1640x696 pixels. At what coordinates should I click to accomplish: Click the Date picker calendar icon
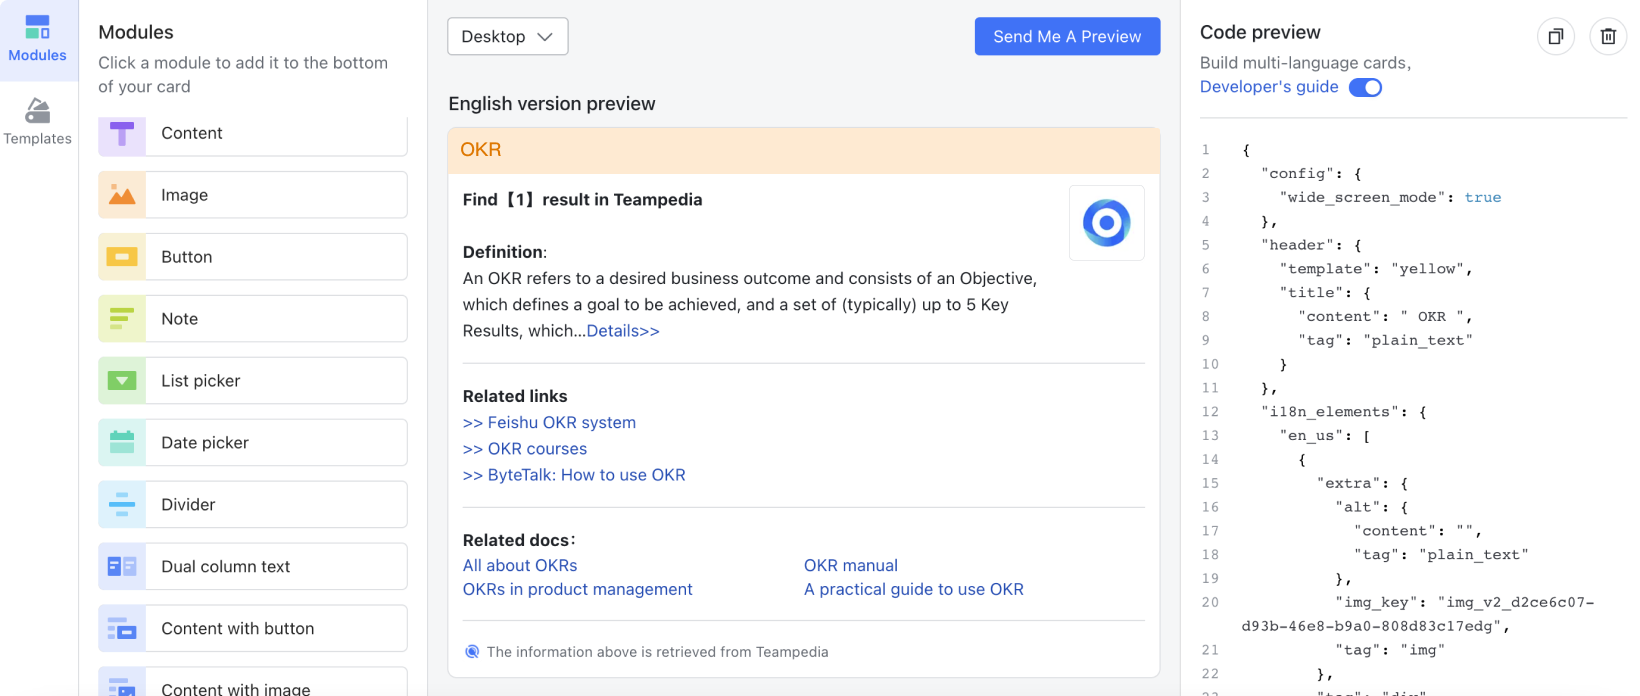tap(122, 443)
